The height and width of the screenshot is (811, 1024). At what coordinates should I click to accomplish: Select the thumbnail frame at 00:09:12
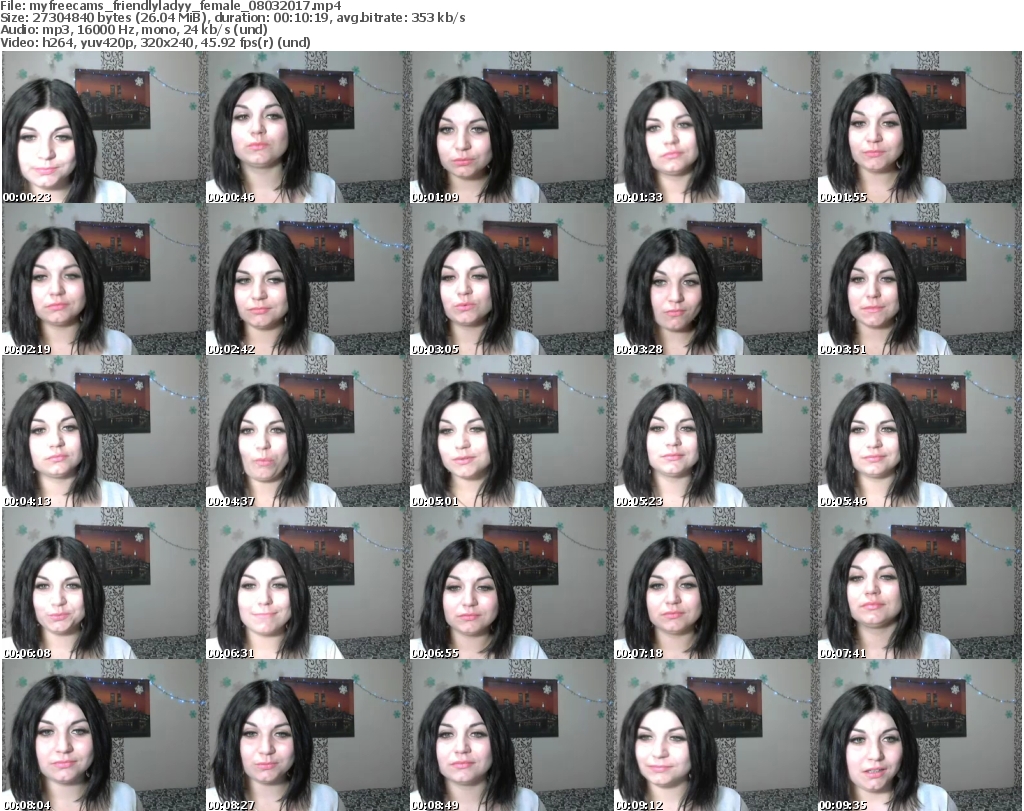[716, 735]
